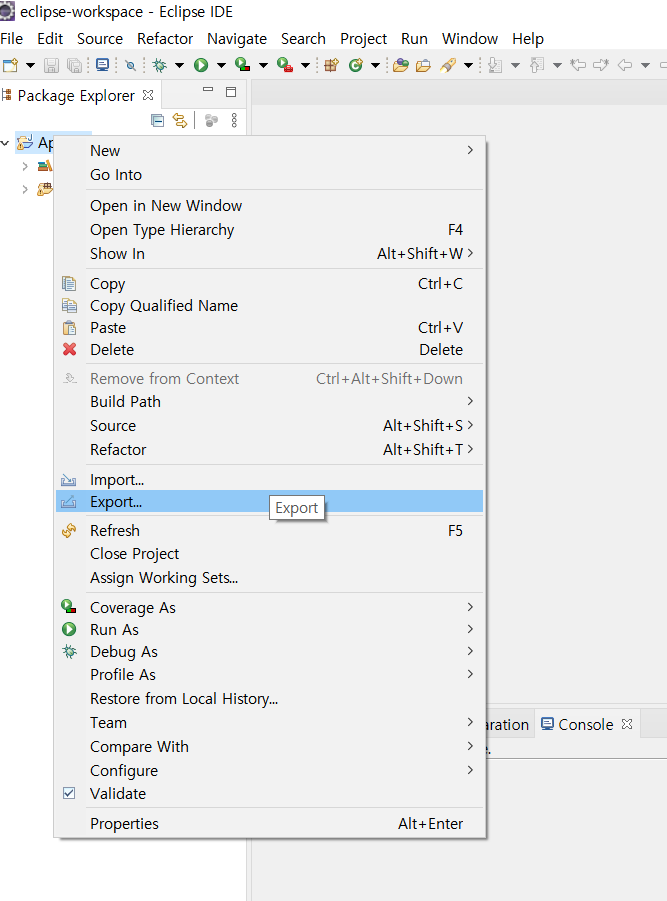Click the green Run toolbar icon

201,65
